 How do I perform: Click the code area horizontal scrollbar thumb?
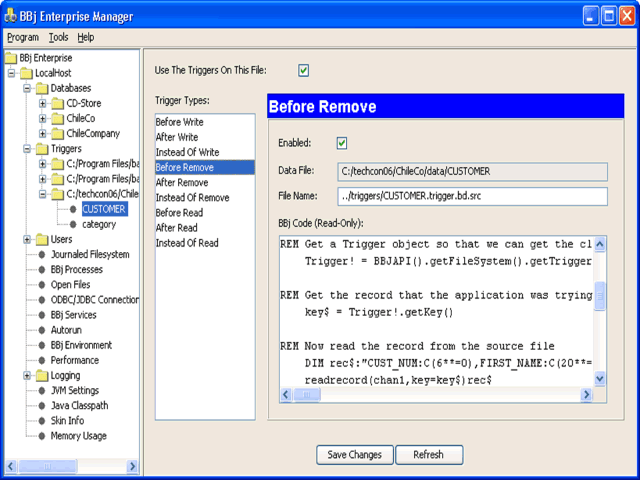pos(307,395)
